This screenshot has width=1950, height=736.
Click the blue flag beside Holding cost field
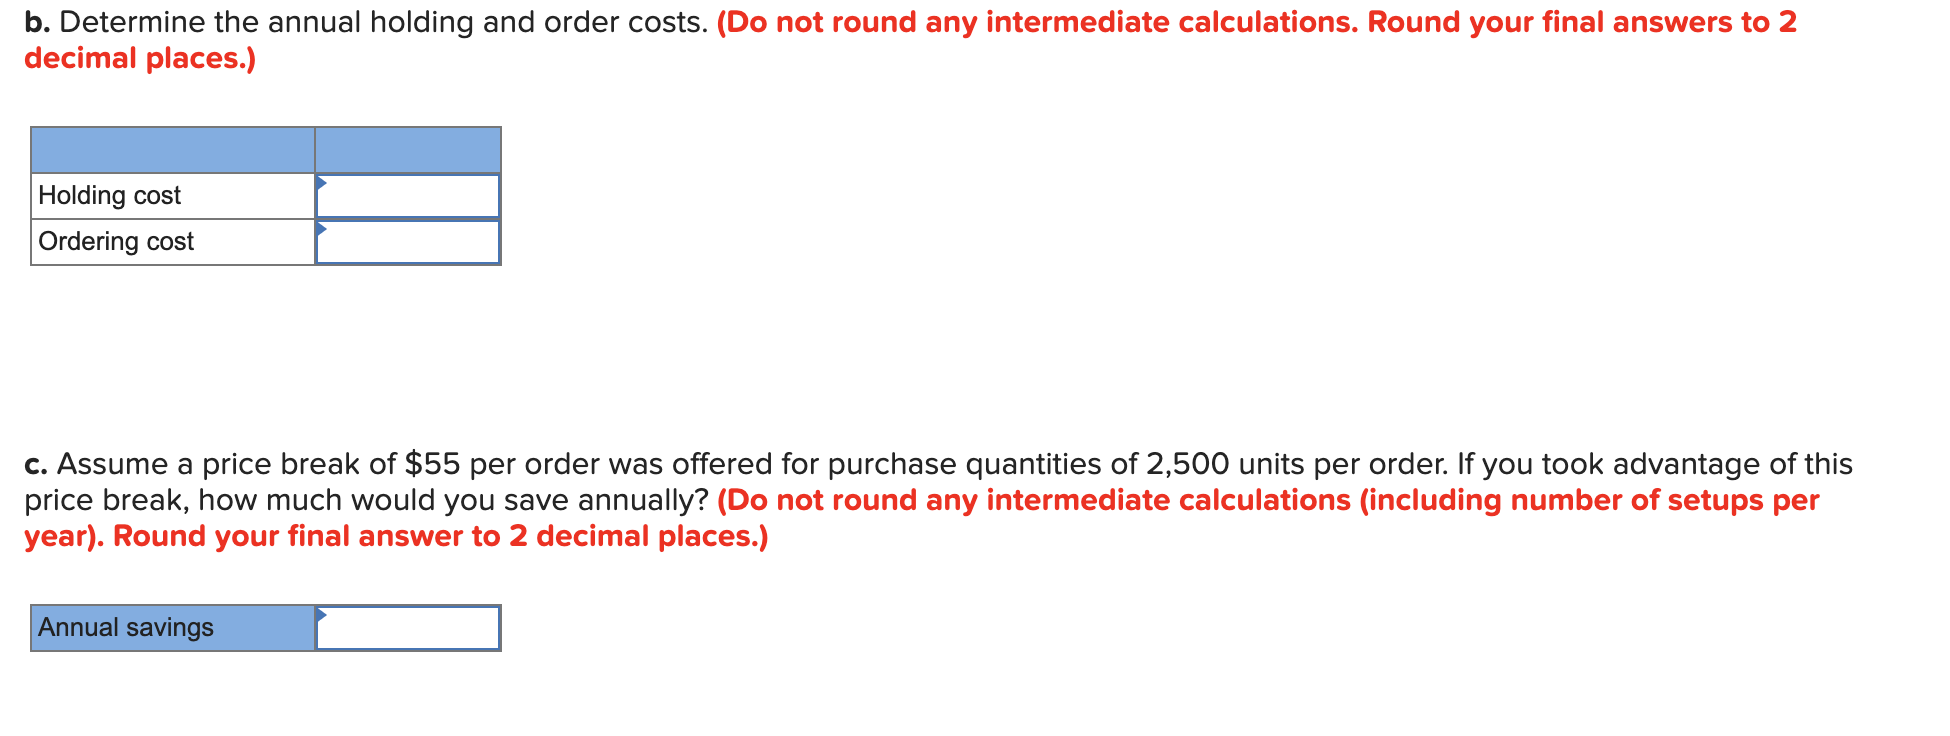point(322,185)
